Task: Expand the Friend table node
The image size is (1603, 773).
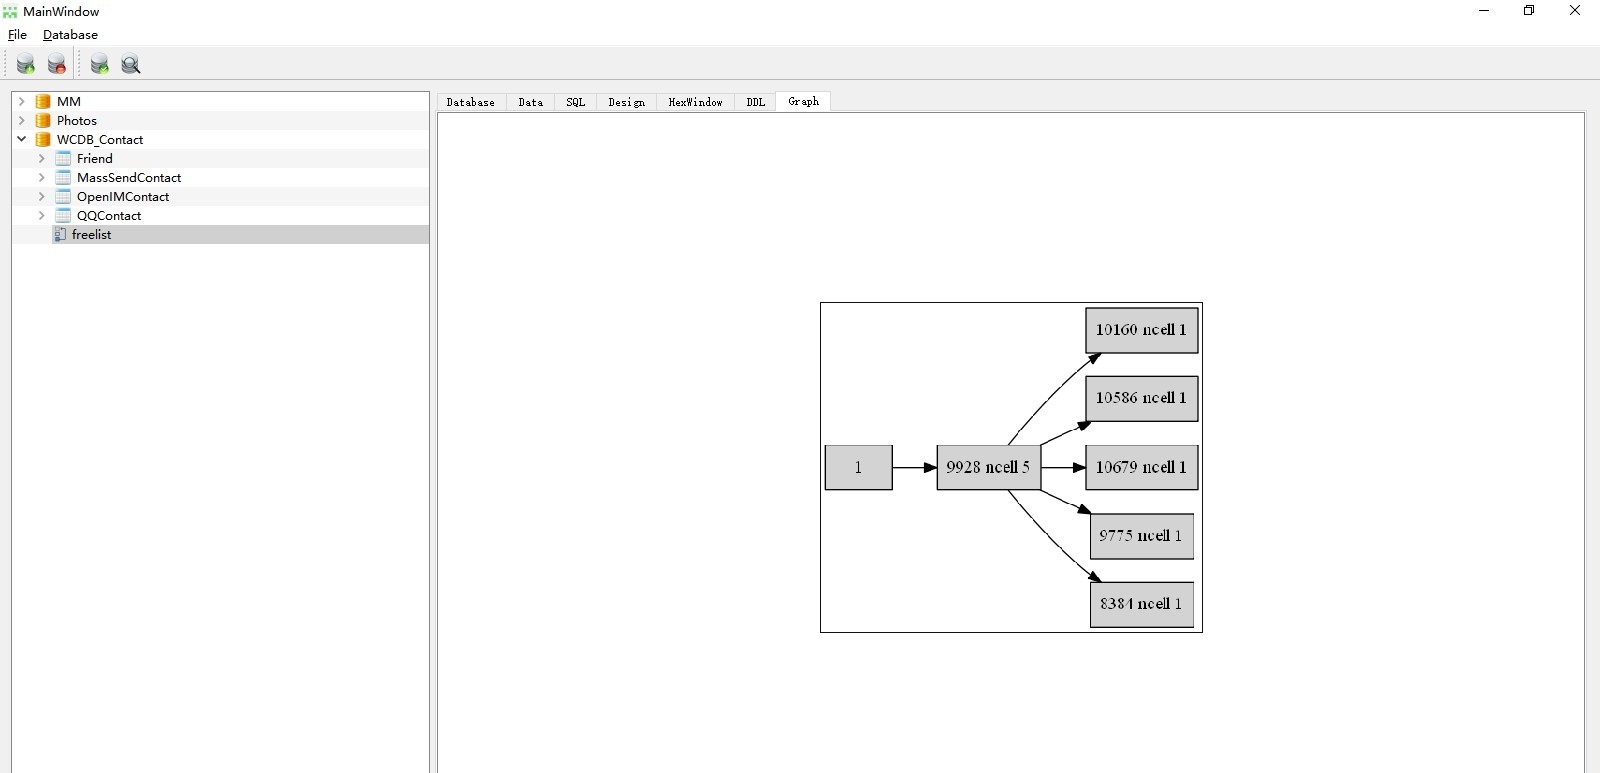Action: click(41, 158)
